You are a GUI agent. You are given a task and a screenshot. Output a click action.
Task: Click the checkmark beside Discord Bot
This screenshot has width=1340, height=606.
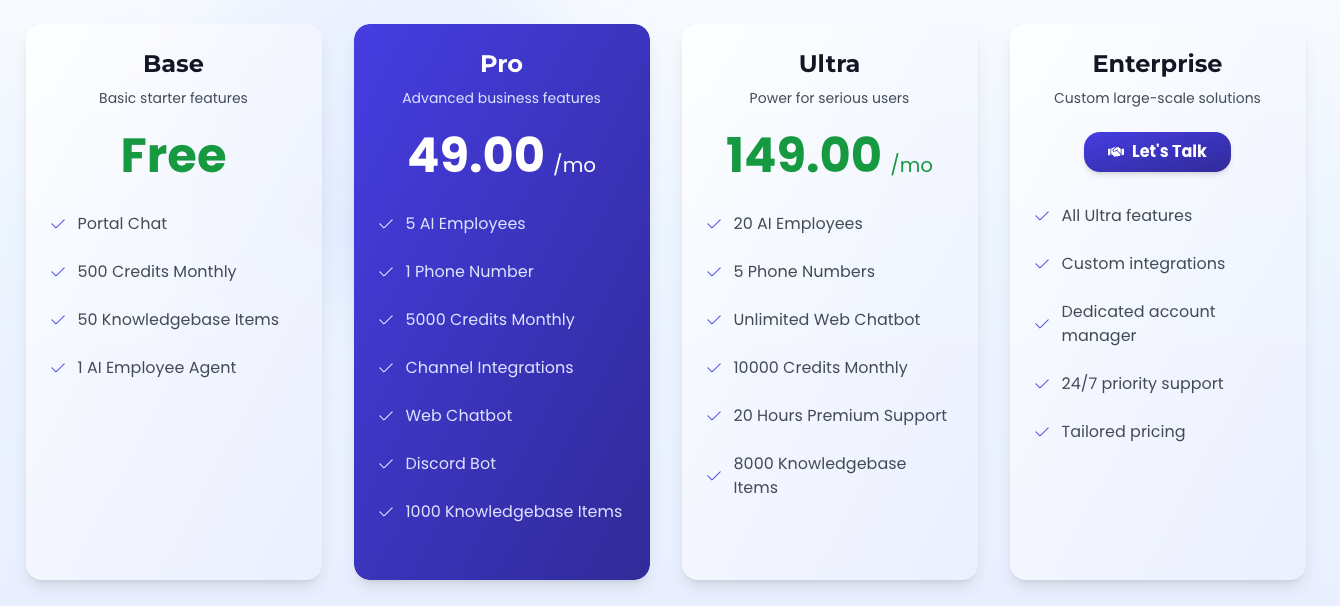pyautogui.click(x=386, y=464)
